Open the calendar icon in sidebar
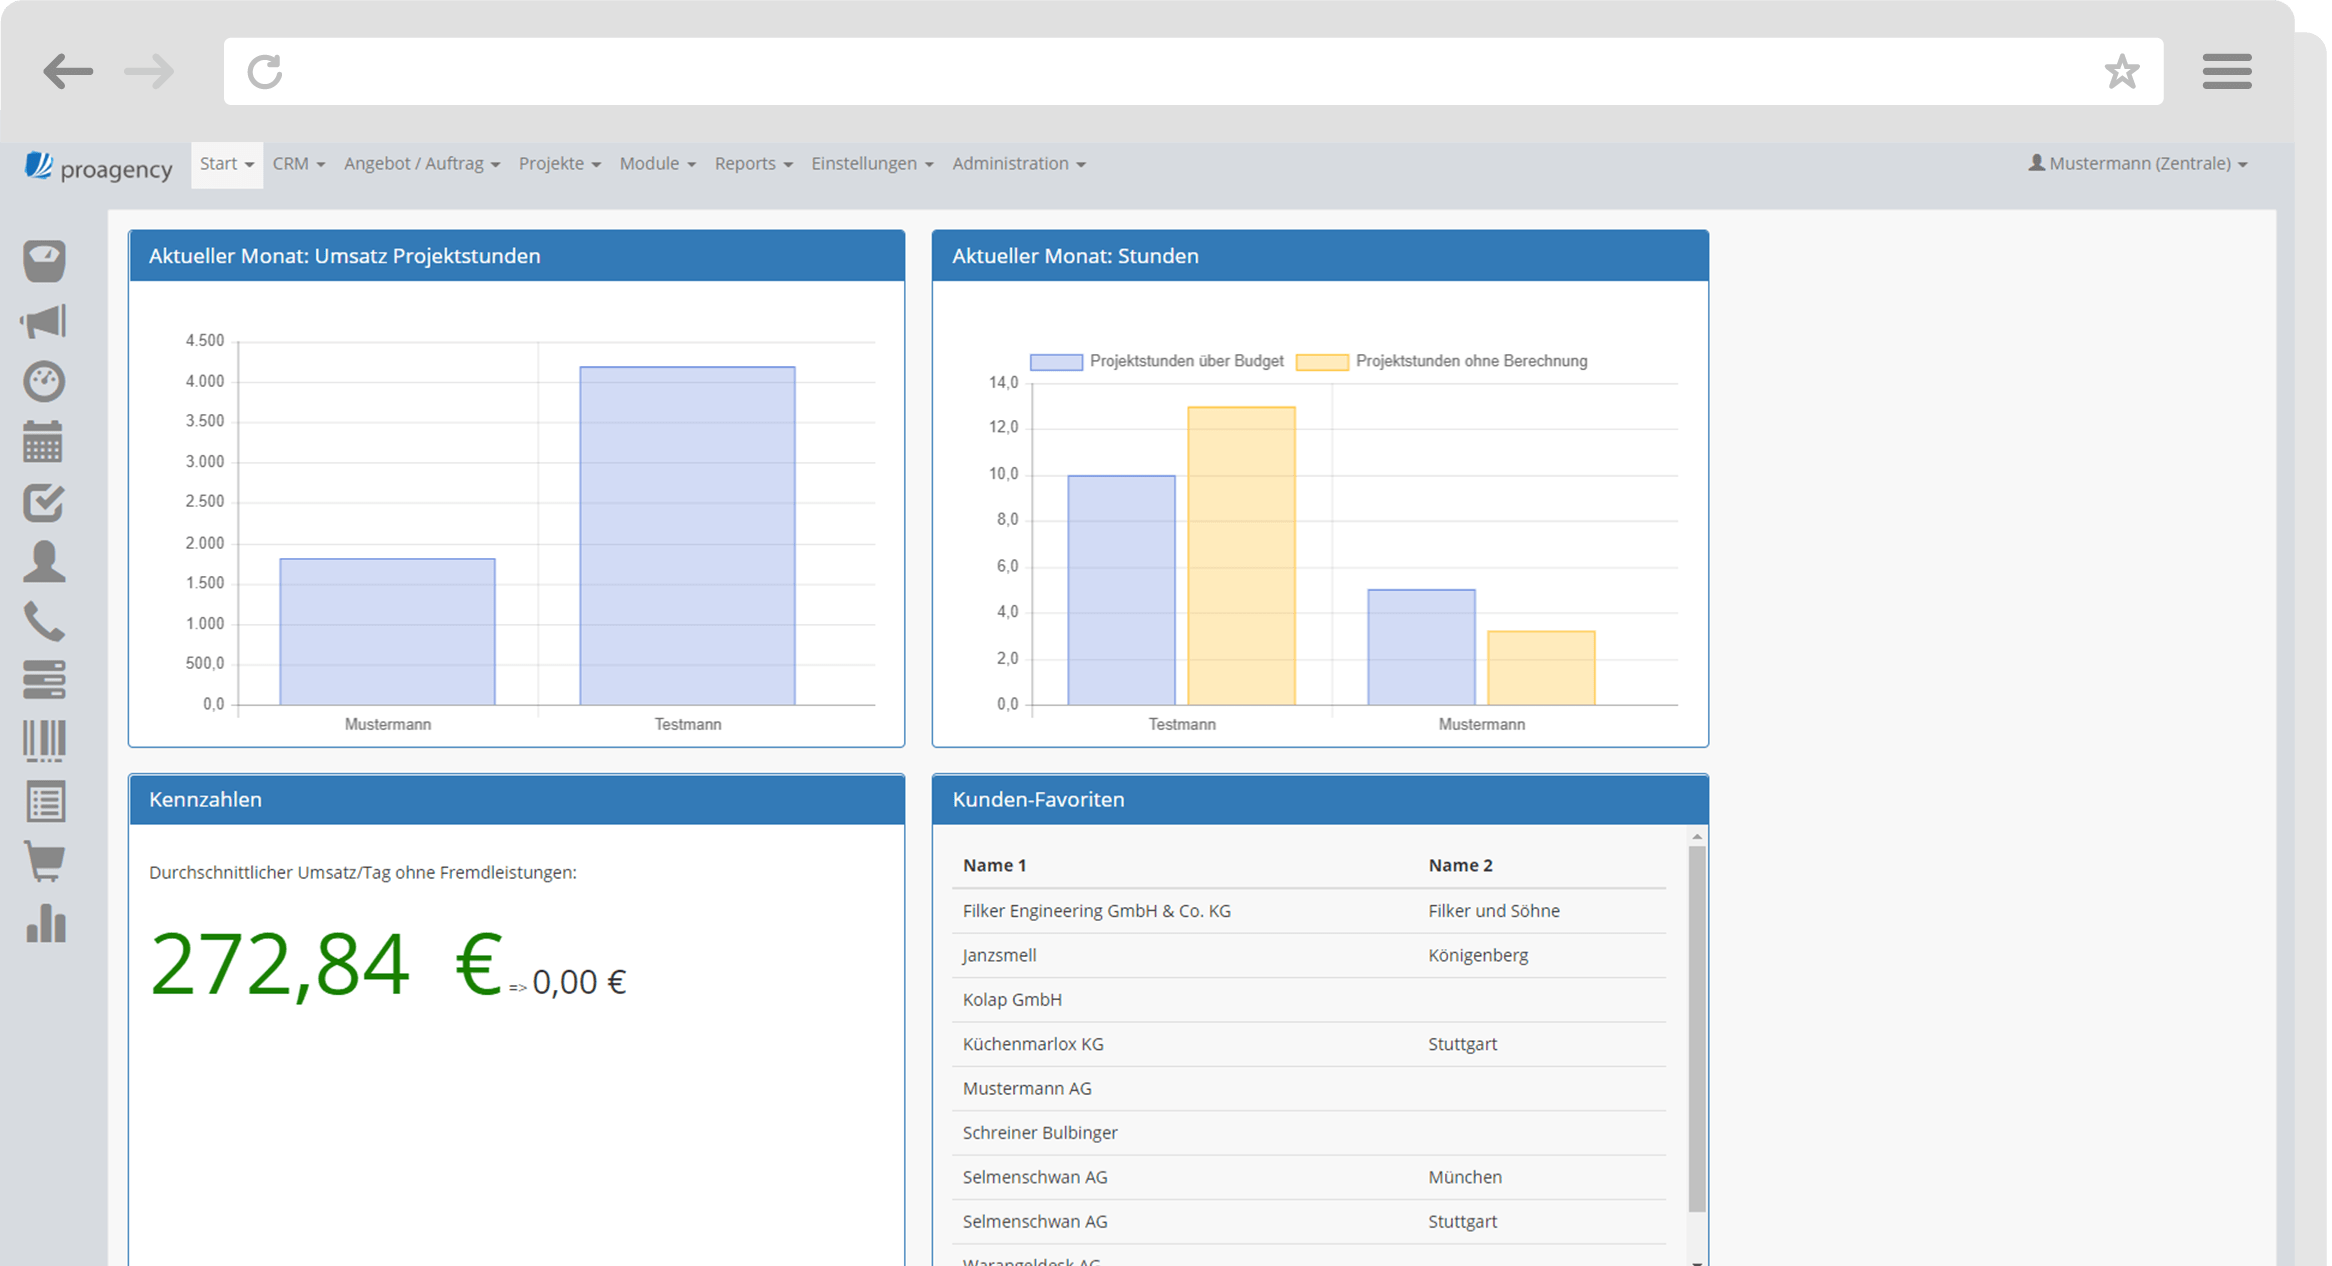 44,441
